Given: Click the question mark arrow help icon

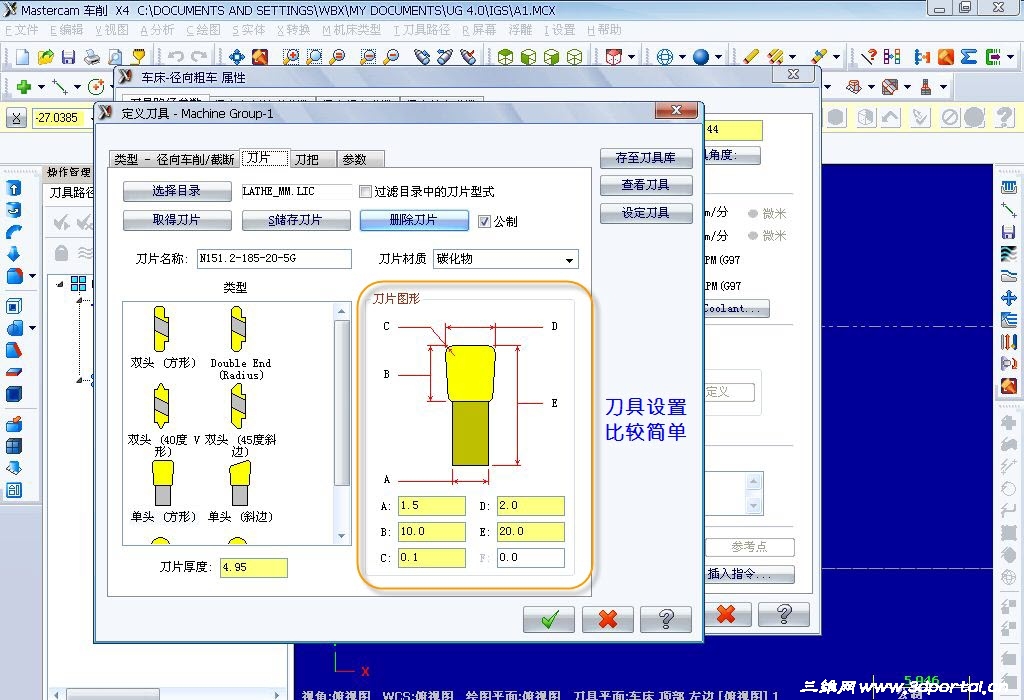Looking at the screenshot, I should [x=869, y=57].
